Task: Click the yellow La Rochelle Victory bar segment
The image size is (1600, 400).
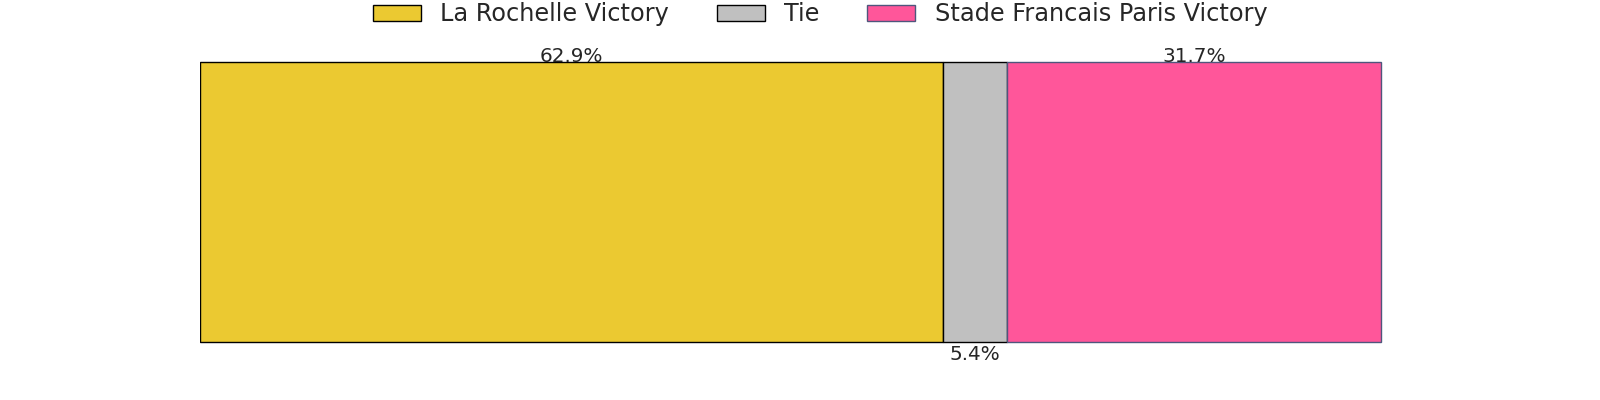Action: coord(571,202)
